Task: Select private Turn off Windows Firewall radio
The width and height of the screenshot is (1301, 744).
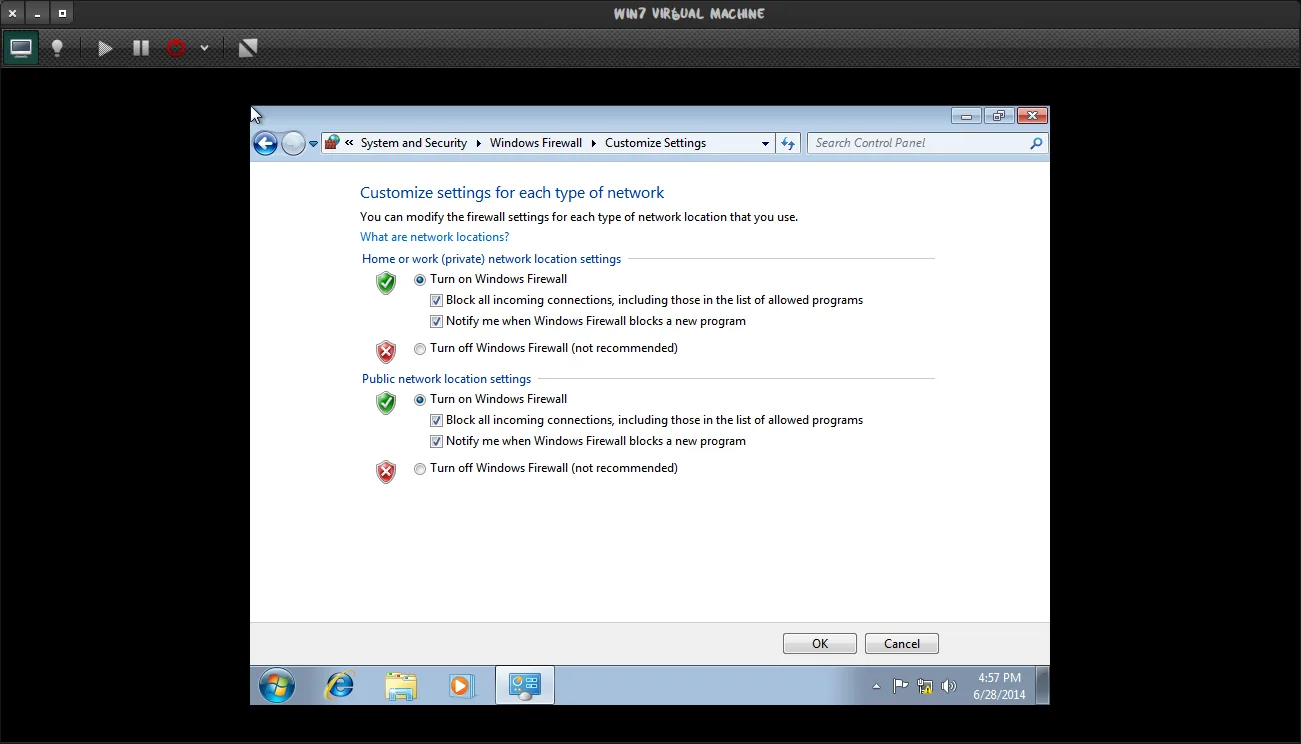Action: [x=420, y=349]
